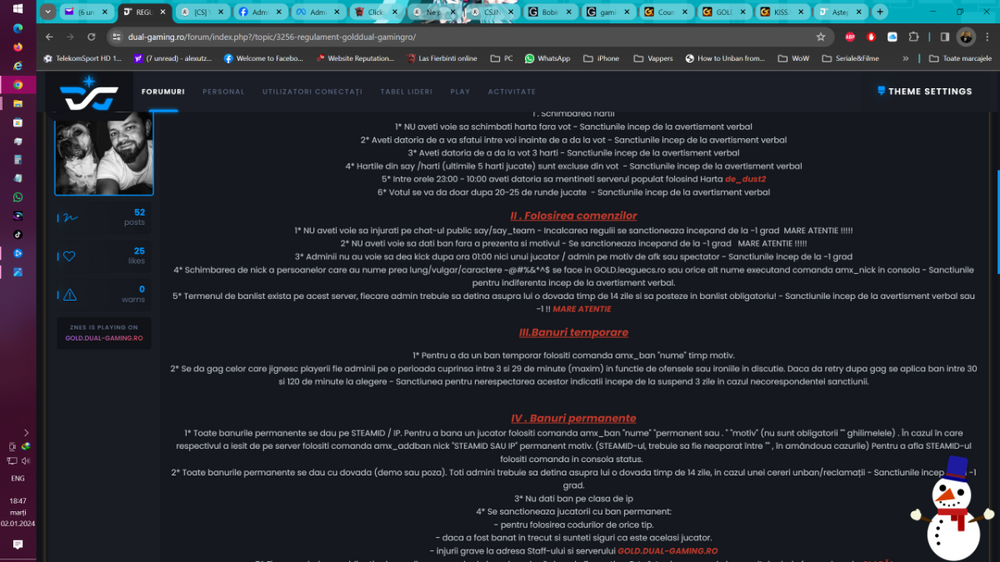Bookmark this page with the star icon
1000x562 pixels.
[x=821, y=37]
